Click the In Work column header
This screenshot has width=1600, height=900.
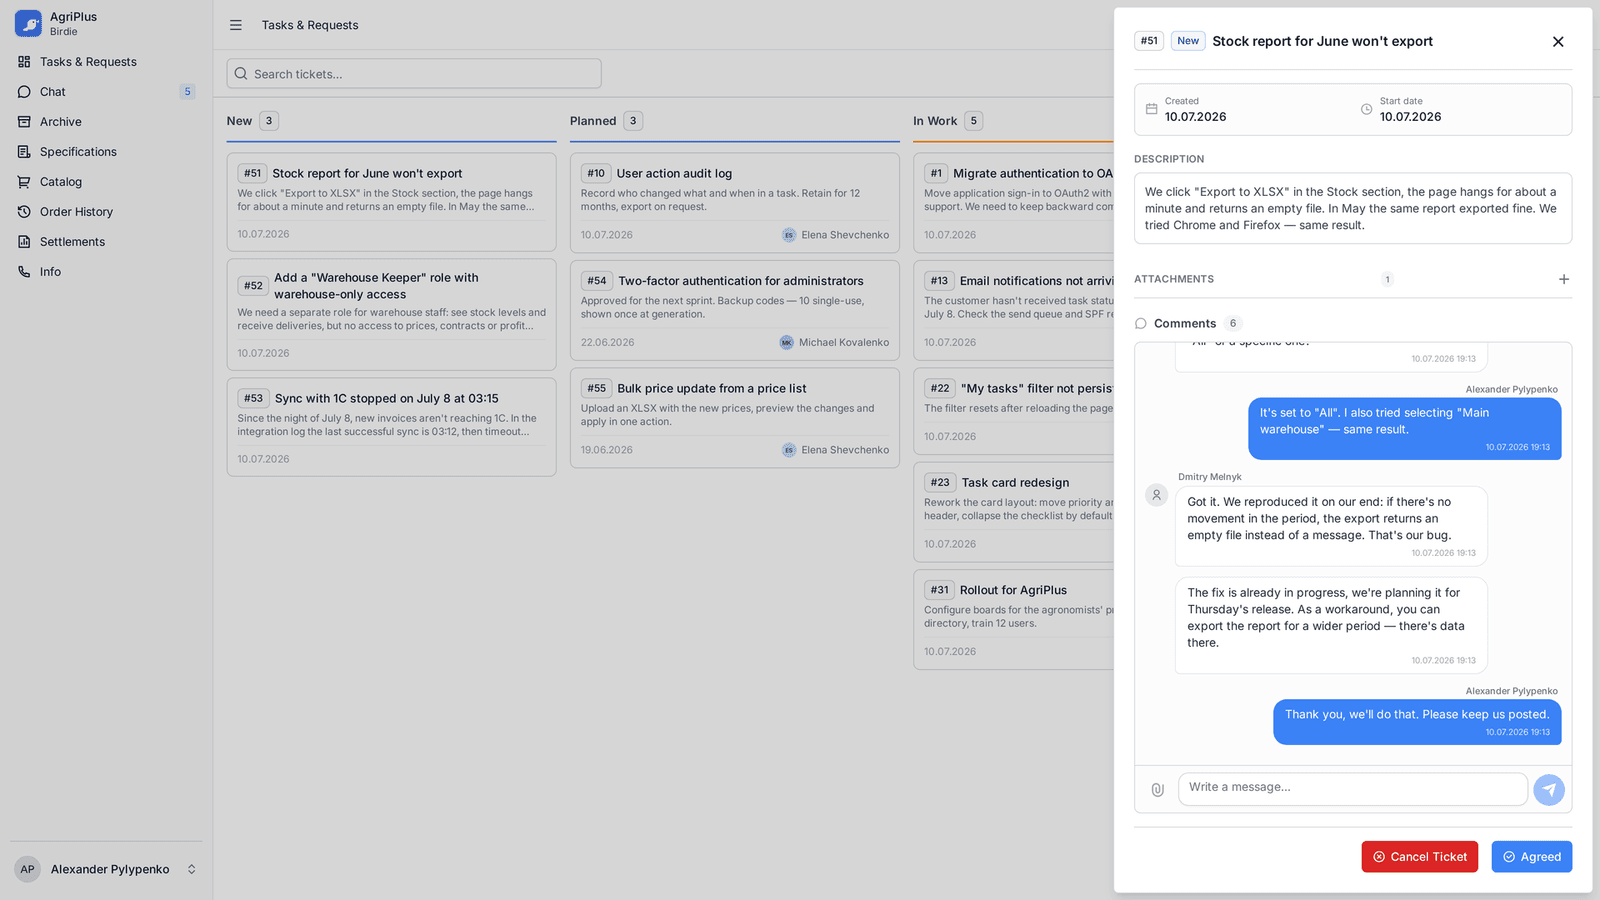[935, 121]
